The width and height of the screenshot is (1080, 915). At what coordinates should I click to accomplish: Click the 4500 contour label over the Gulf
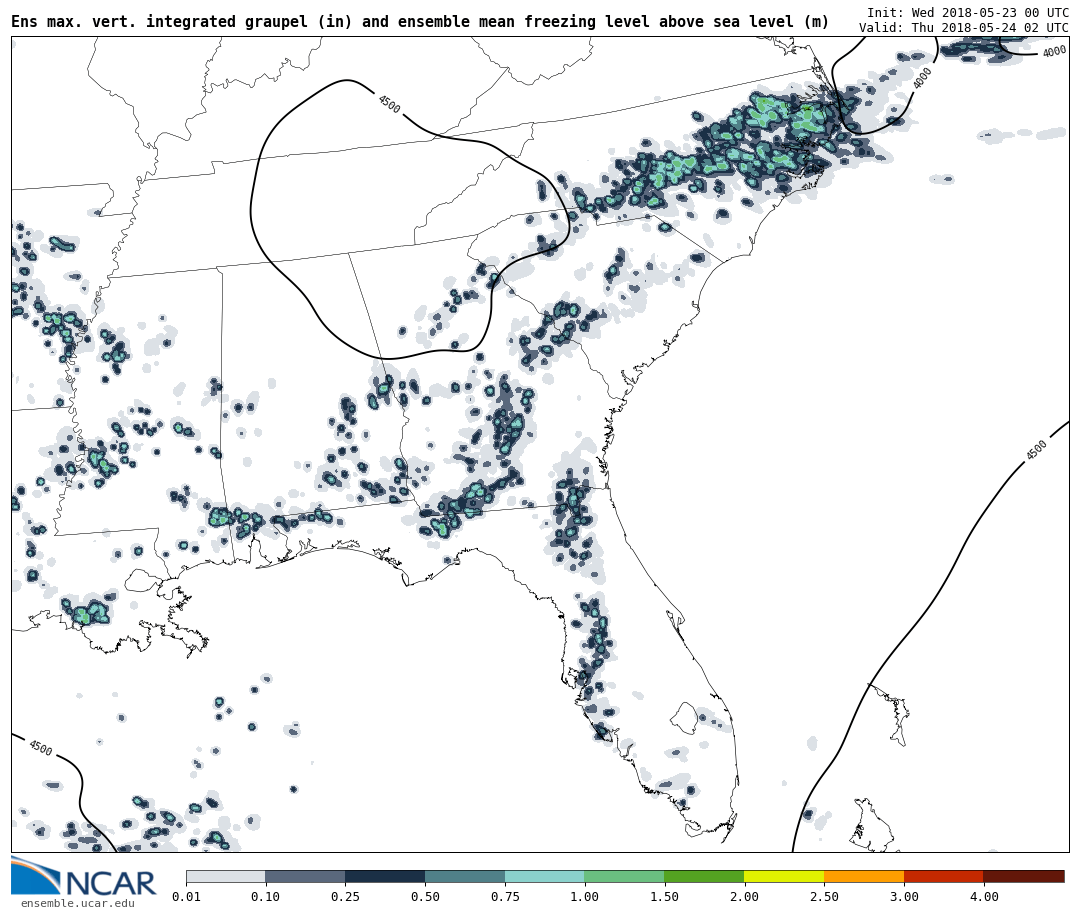(40, 747)
